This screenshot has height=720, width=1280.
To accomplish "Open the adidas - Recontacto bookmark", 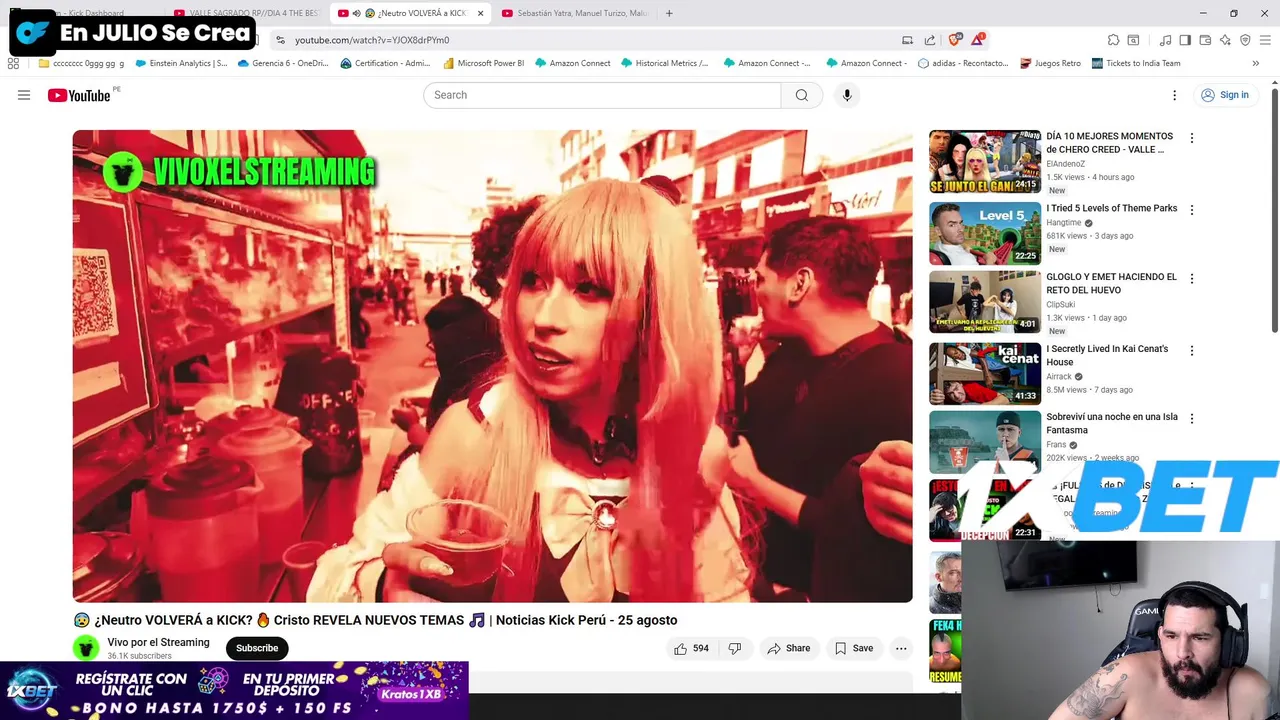I will click(964, 63).
